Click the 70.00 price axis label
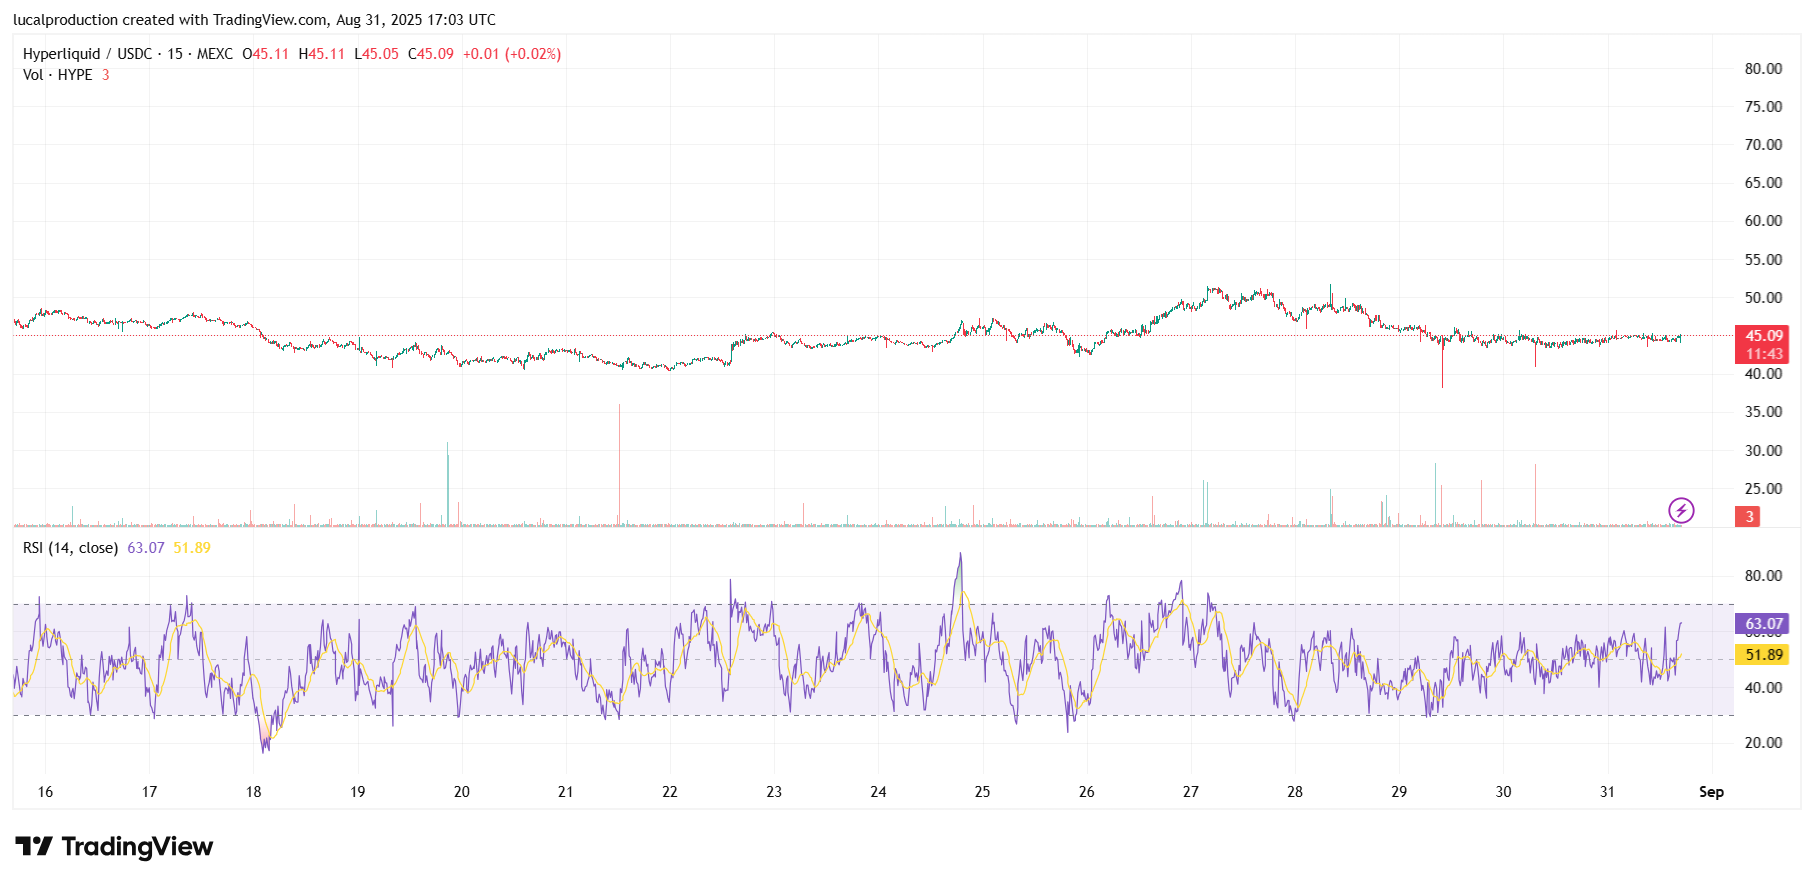Image resolution: width=1814 pixels, height=884 pixels. [1763, 145]
